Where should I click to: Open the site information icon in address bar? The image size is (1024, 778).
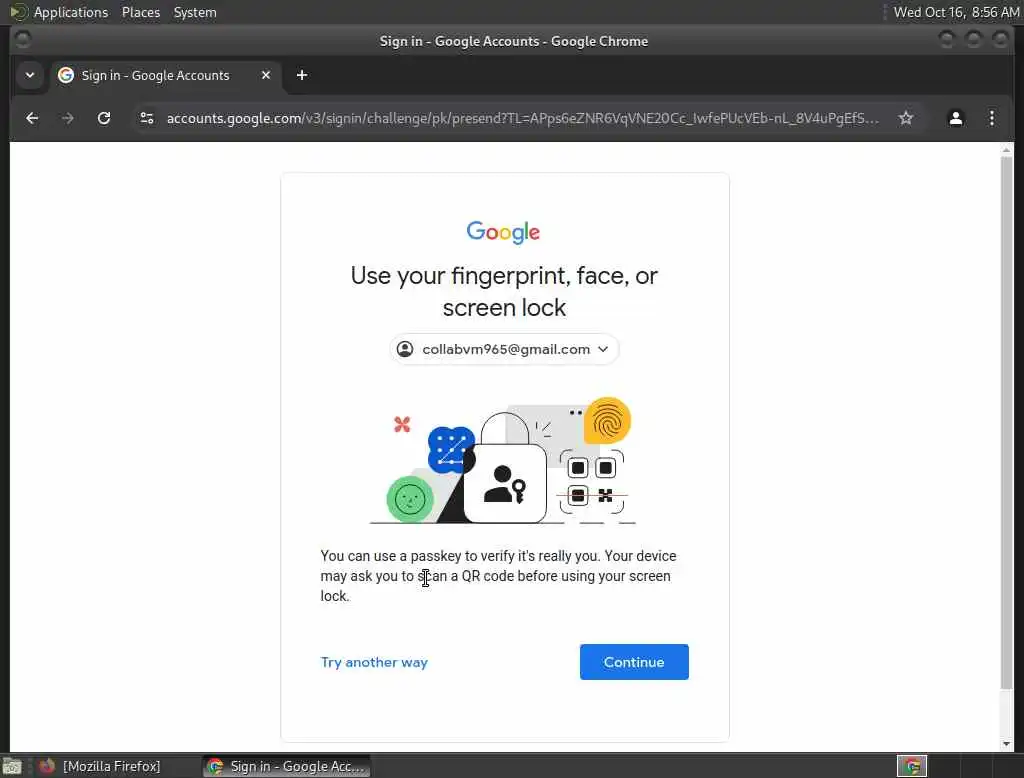(147, 118)
